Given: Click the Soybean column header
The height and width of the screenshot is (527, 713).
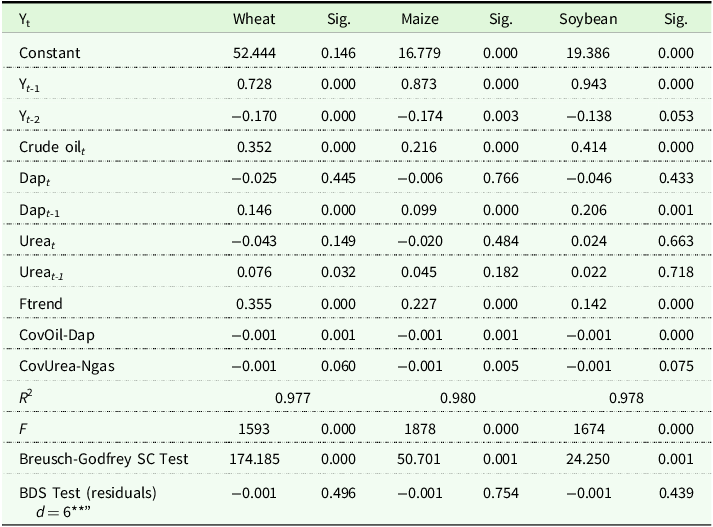Looking at the screenshot, I should click(586, 19).
